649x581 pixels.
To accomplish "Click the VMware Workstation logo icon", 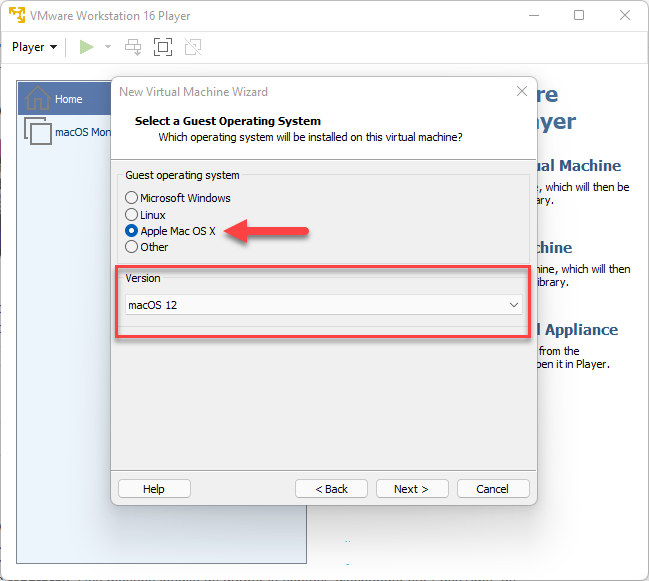I will (17, 15).
